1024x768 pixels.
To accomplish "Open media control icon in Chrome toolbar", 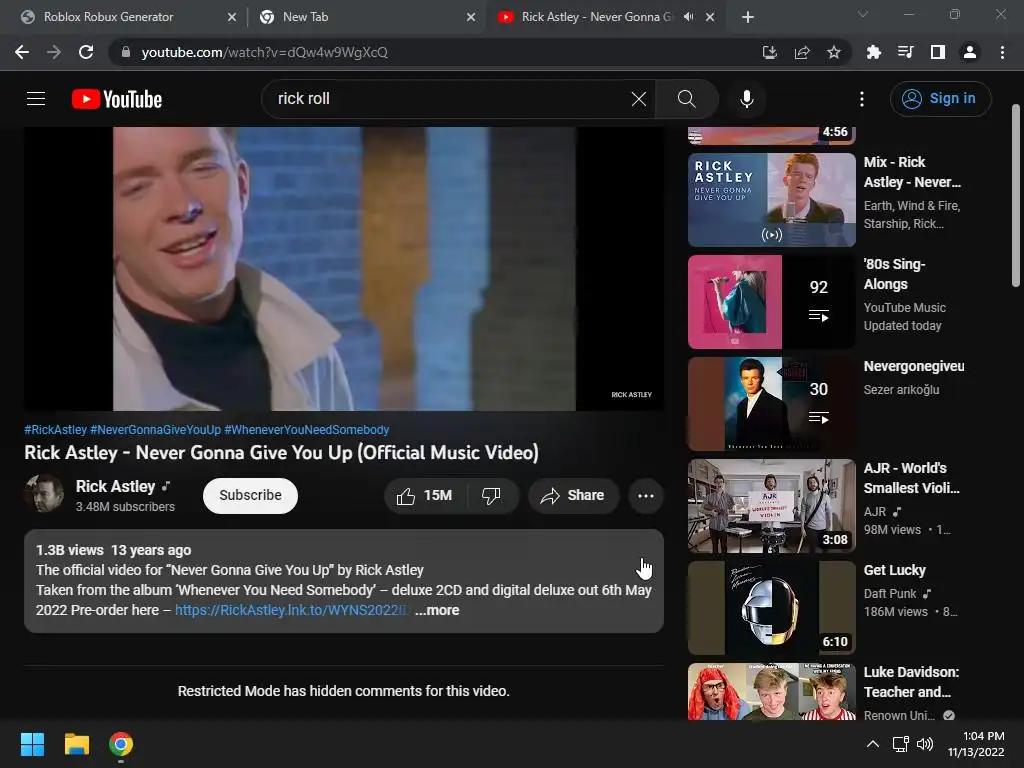I will click(906, 52).
